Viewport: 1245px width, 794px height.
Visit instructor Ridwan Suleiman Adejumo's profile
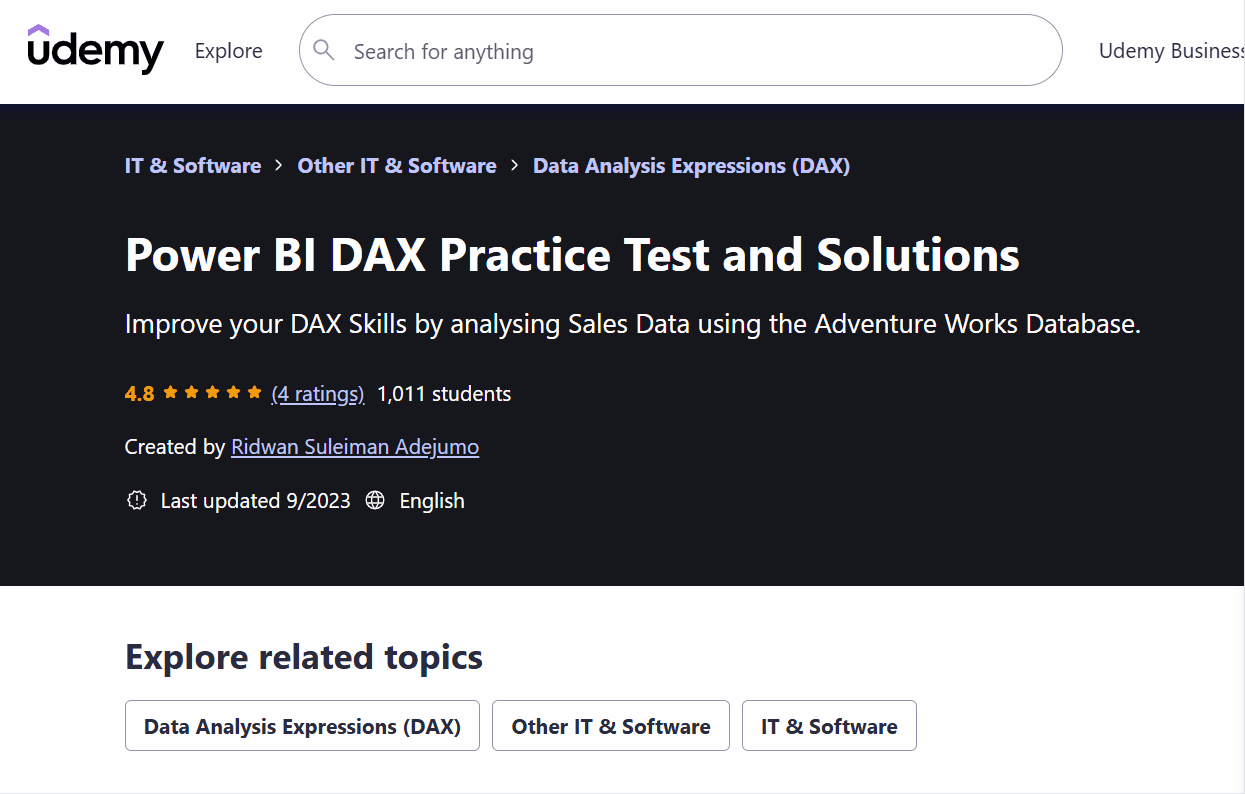pos(355,447)
